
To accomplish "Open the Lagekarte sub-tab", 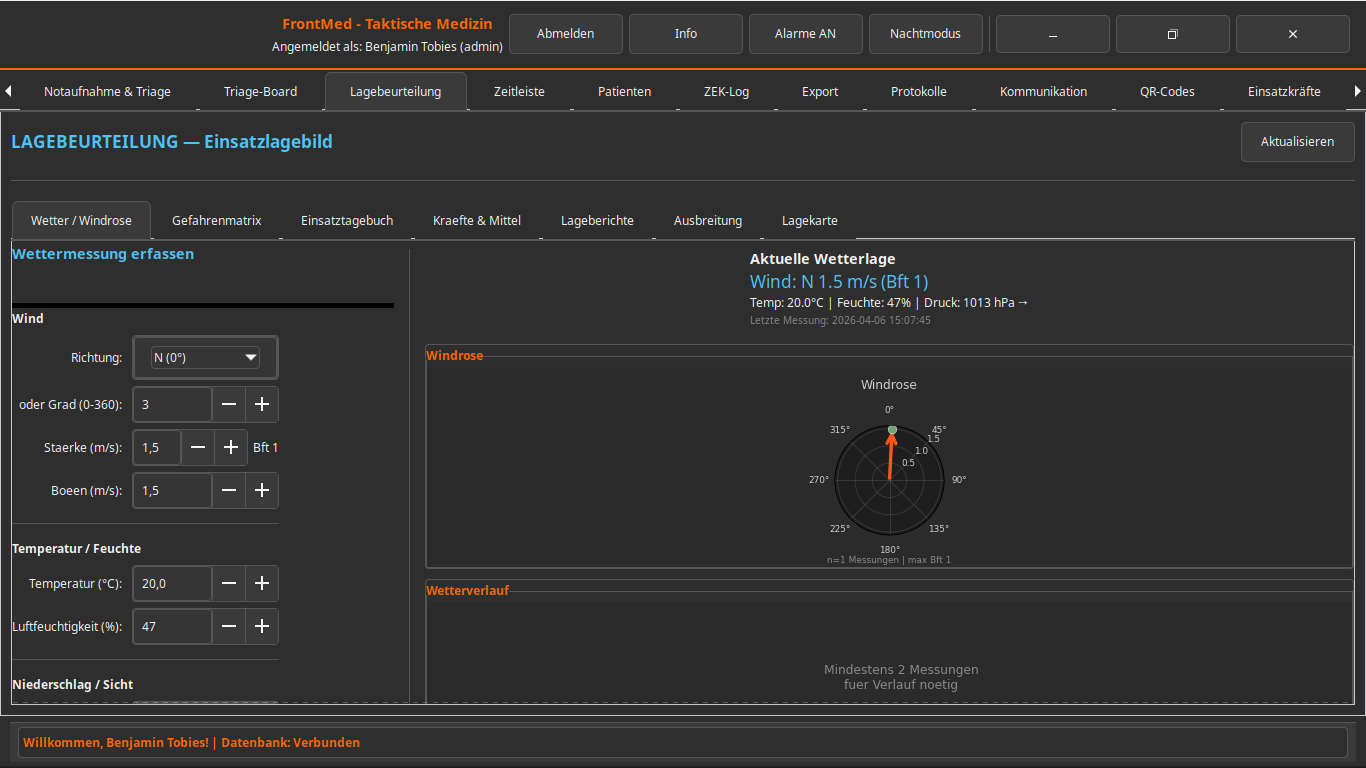I will [x=809, y=221].
